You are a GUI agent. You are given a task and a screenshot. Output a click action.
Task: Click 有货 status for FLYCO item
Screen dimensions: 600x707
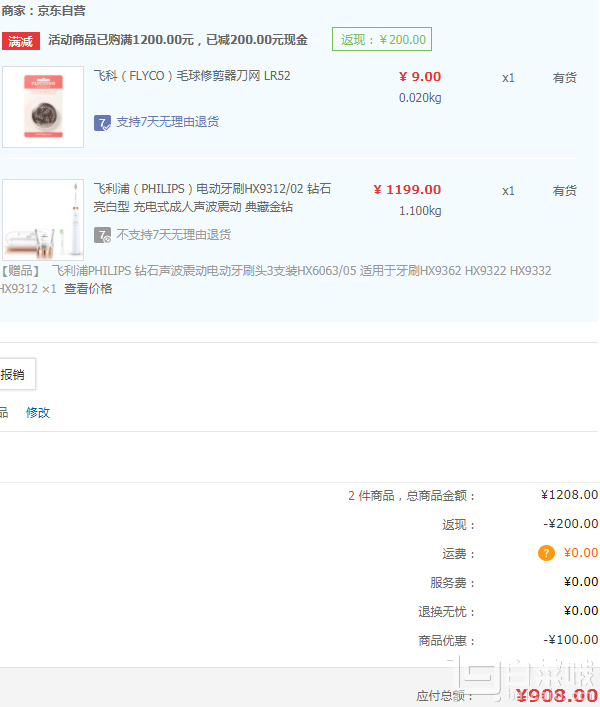[x=565, y=78]
